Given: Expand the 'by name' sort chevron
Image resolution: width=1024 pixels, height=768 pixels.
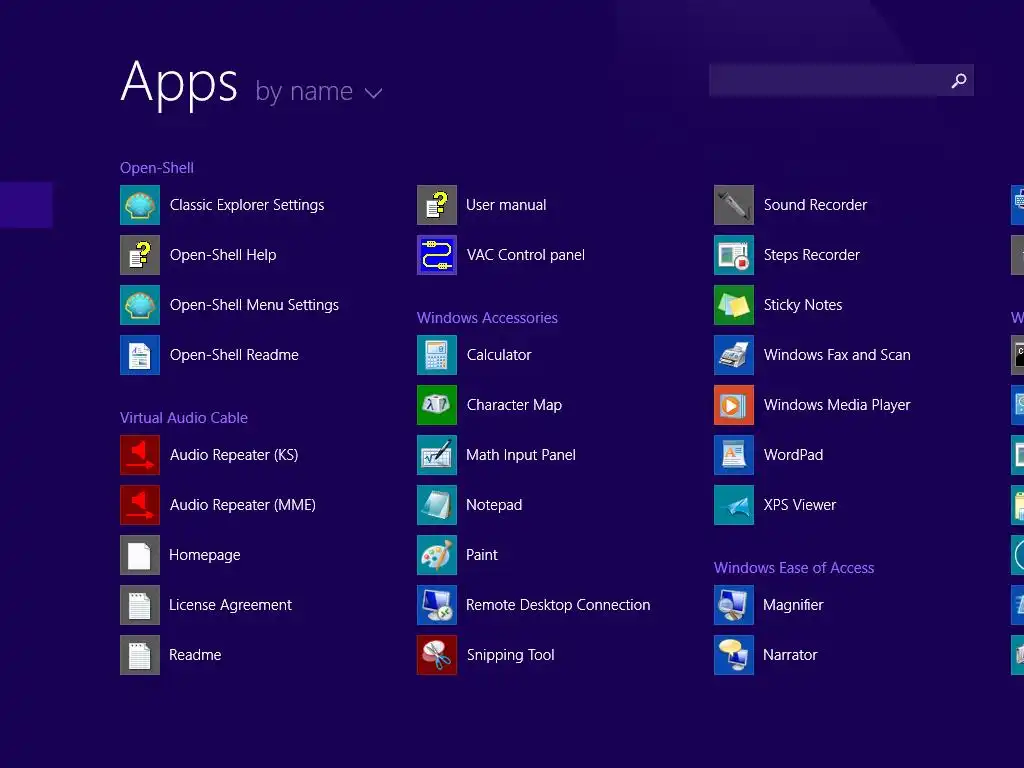Looking at the screenshot, I should [x=374, y=93].
